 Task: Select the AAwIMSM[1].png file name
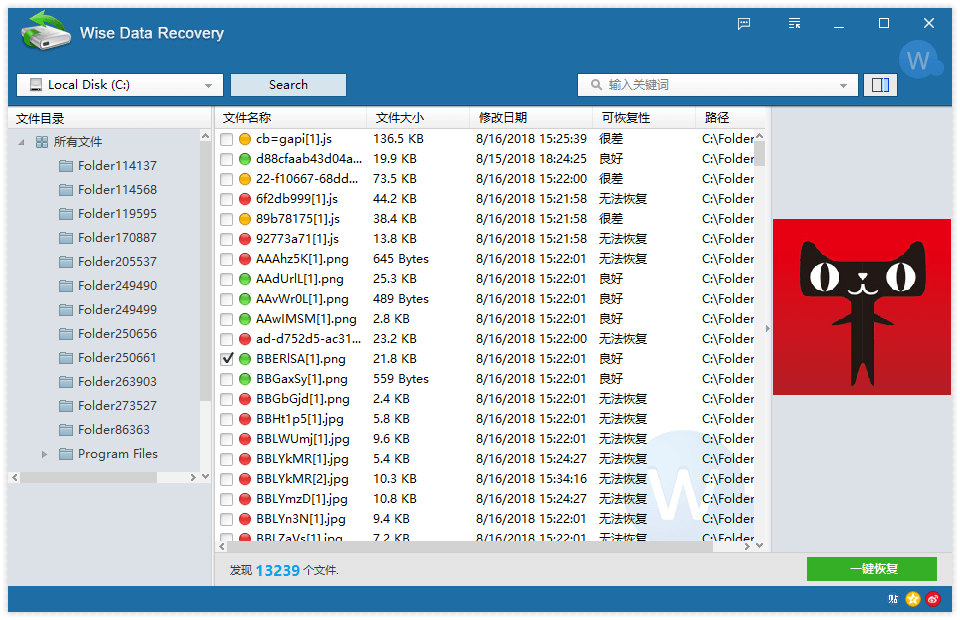pos(306,319)
